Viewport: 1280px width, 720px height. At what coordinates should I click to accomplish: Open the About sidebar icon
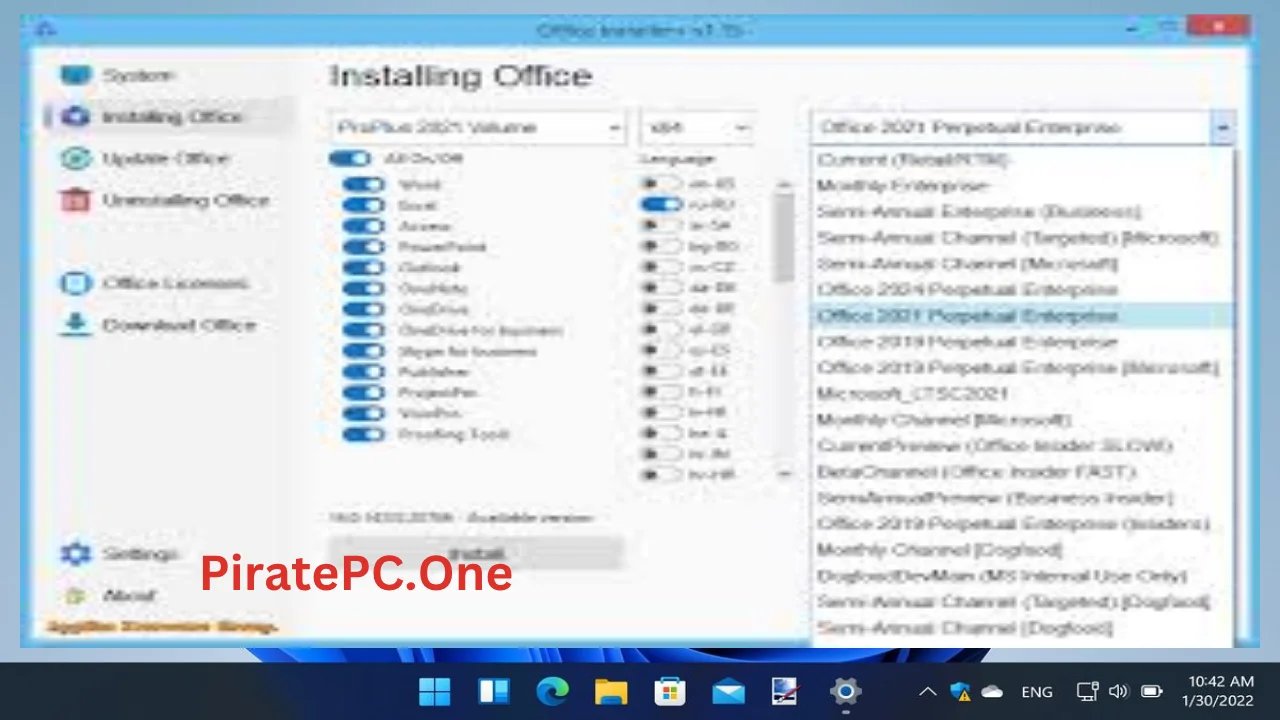click(x=76, y=595)
